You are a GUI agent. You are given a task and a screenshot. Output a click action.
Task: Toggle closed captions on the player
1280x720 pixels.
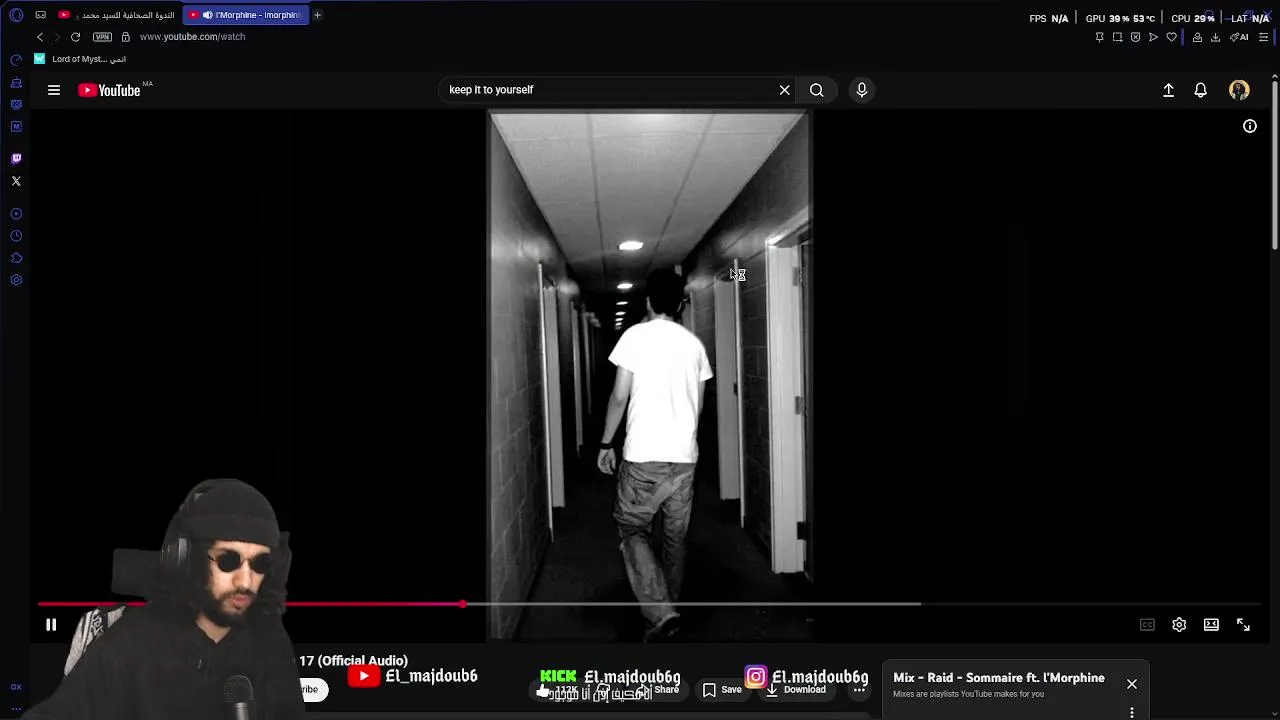point(1147,625)
